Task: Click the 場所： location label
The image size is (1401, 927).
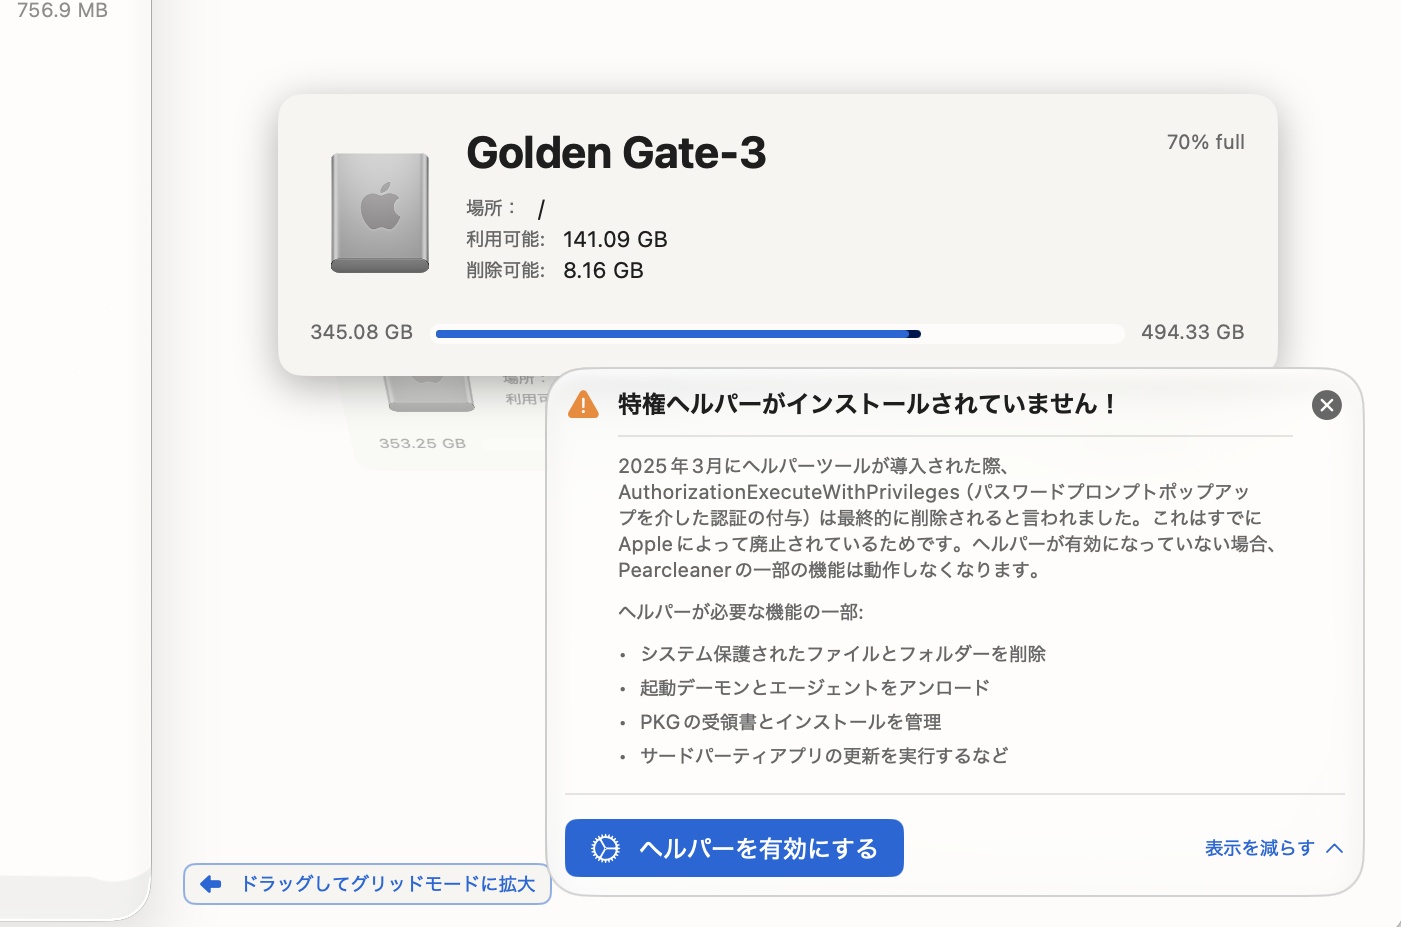Action: (x=491, y=208)
